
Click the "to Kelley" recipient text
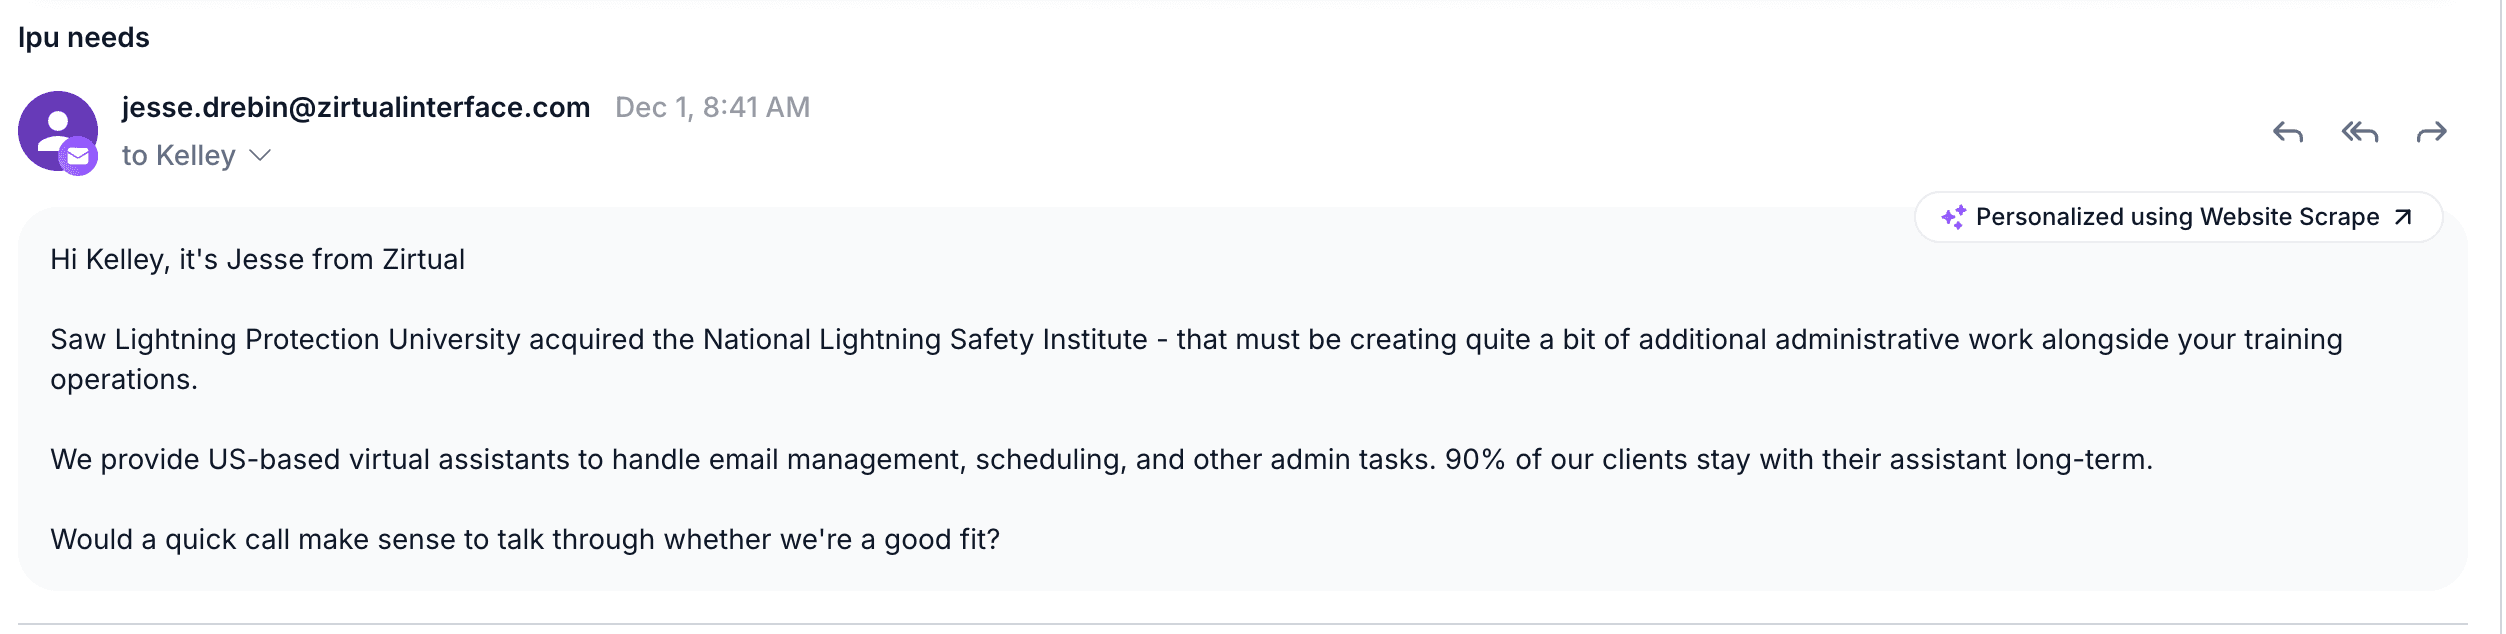[178, 155]
